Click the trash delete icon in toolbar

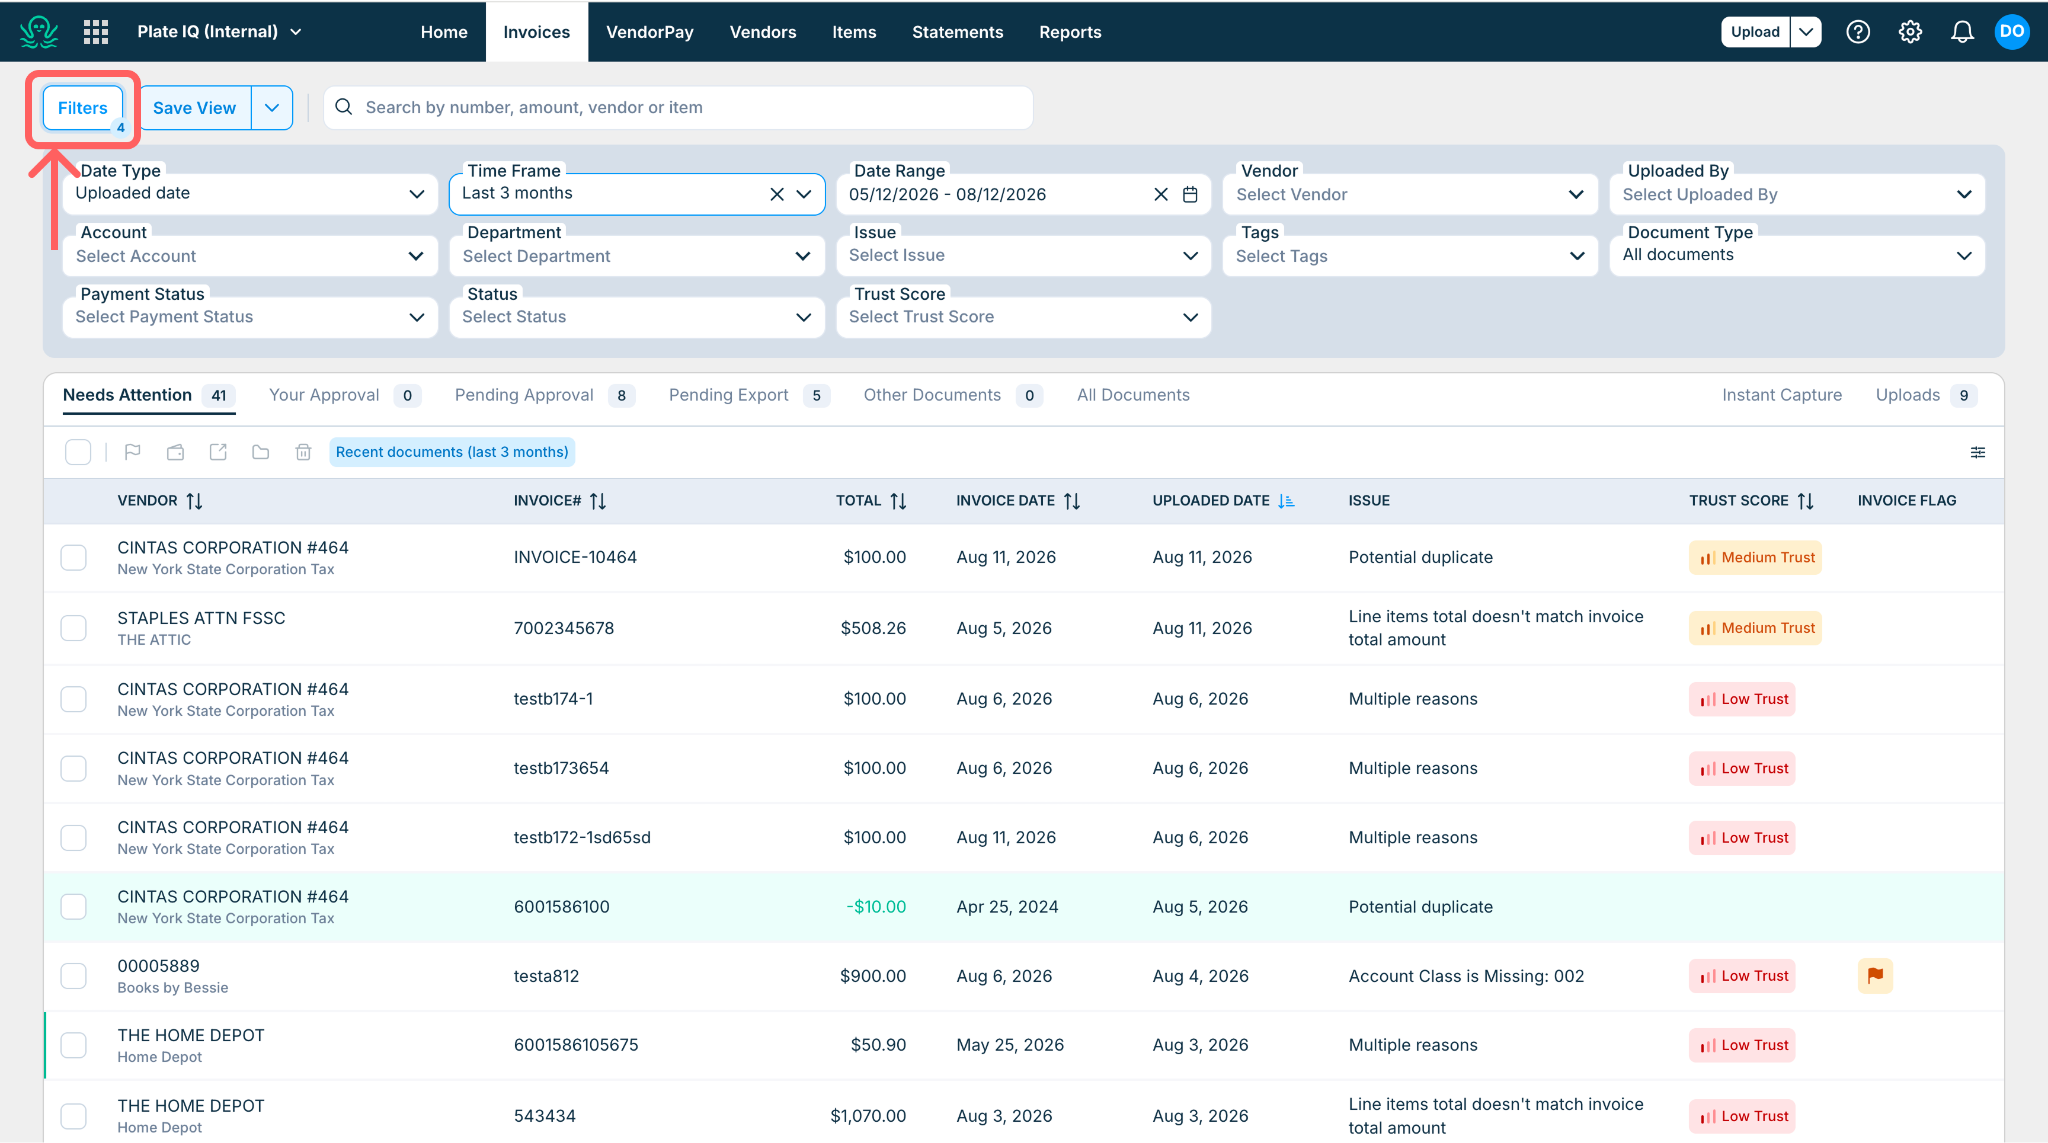click(x=303, y=452)
